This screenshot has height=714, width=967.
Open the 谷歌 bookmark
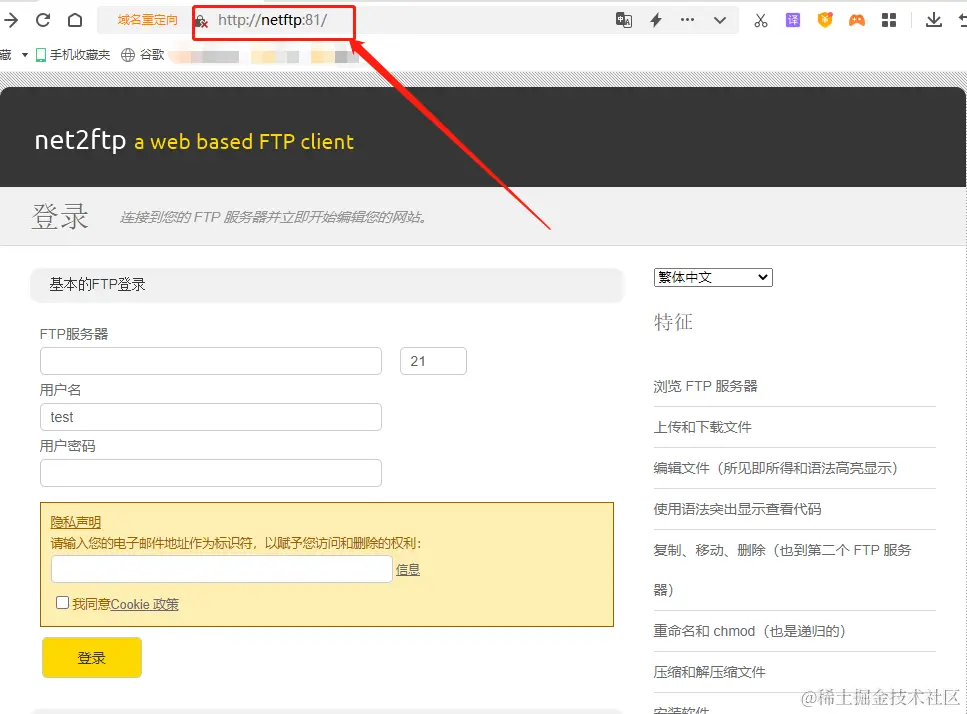[x=143, y=55]
